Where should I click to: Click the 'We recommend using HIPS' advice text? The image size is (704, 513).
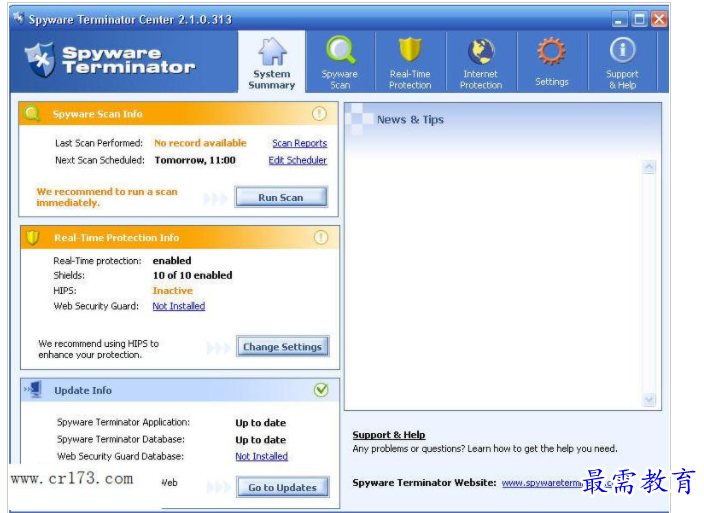click(x=98, y=349)
